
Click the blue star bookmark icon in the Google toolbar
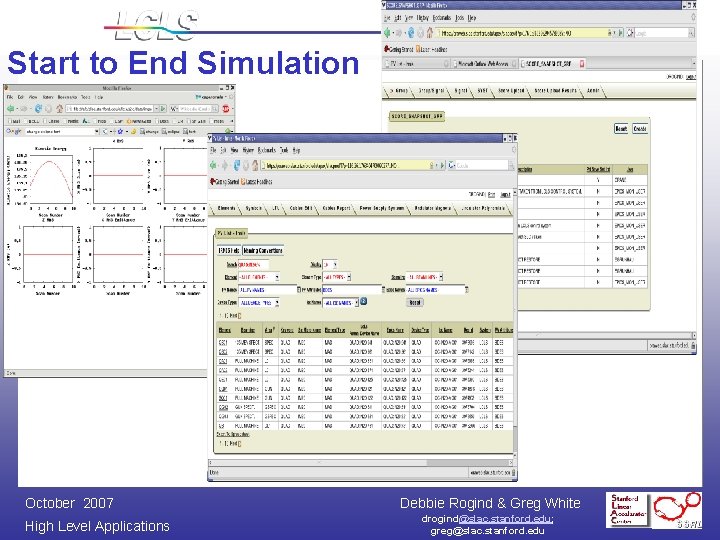click(120, 131)
